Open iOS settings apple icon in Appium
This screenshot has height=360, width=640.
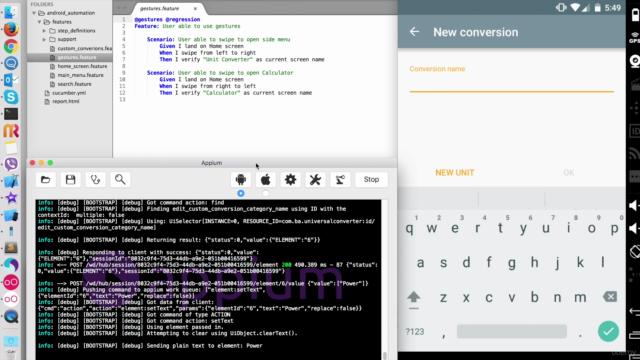coord(266,180)
